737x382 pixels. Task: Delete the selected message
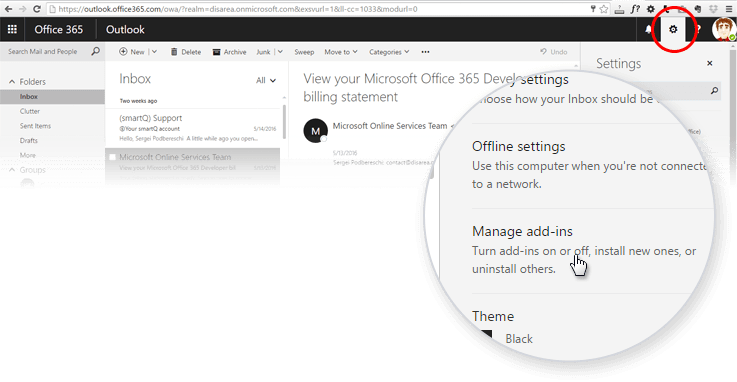186,52
